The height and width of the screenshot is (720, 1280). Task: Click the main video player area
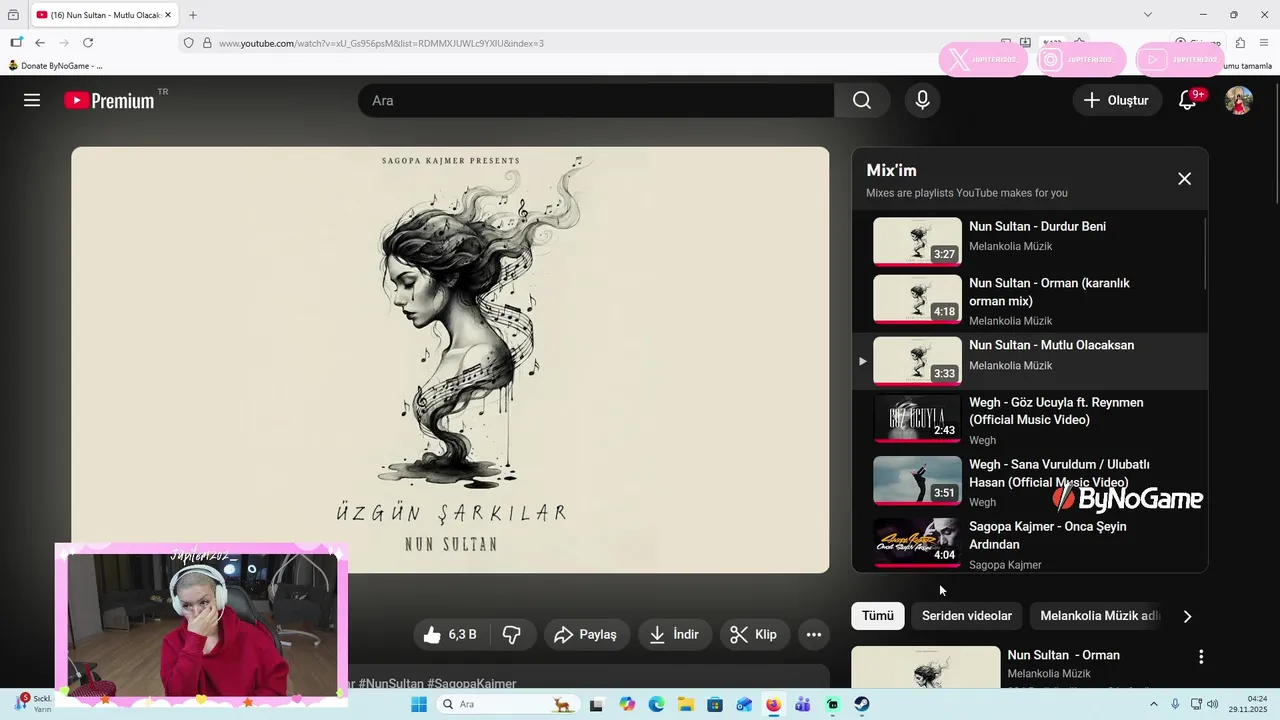pyautogui.click(x=450, y=360)
